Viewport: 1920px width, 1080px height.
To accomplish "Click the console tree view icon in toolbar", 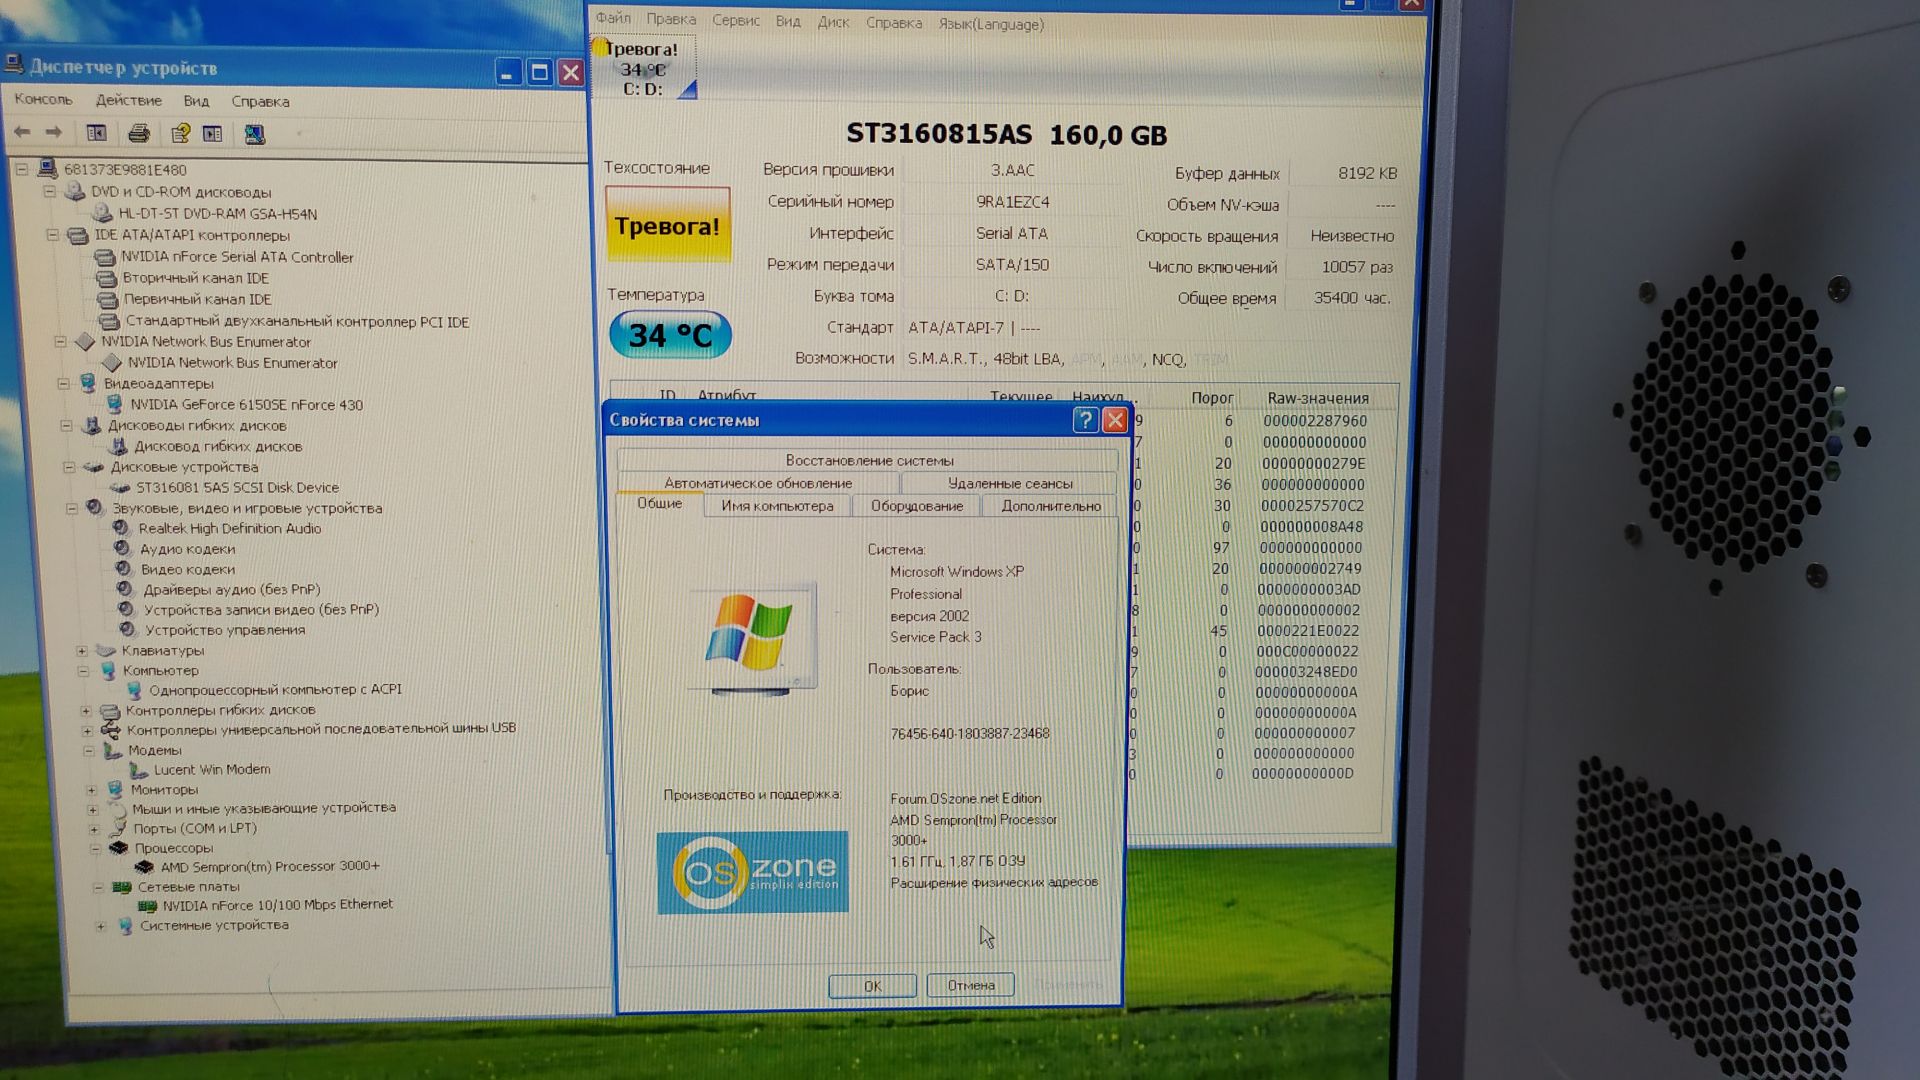I will click(96, 132).
